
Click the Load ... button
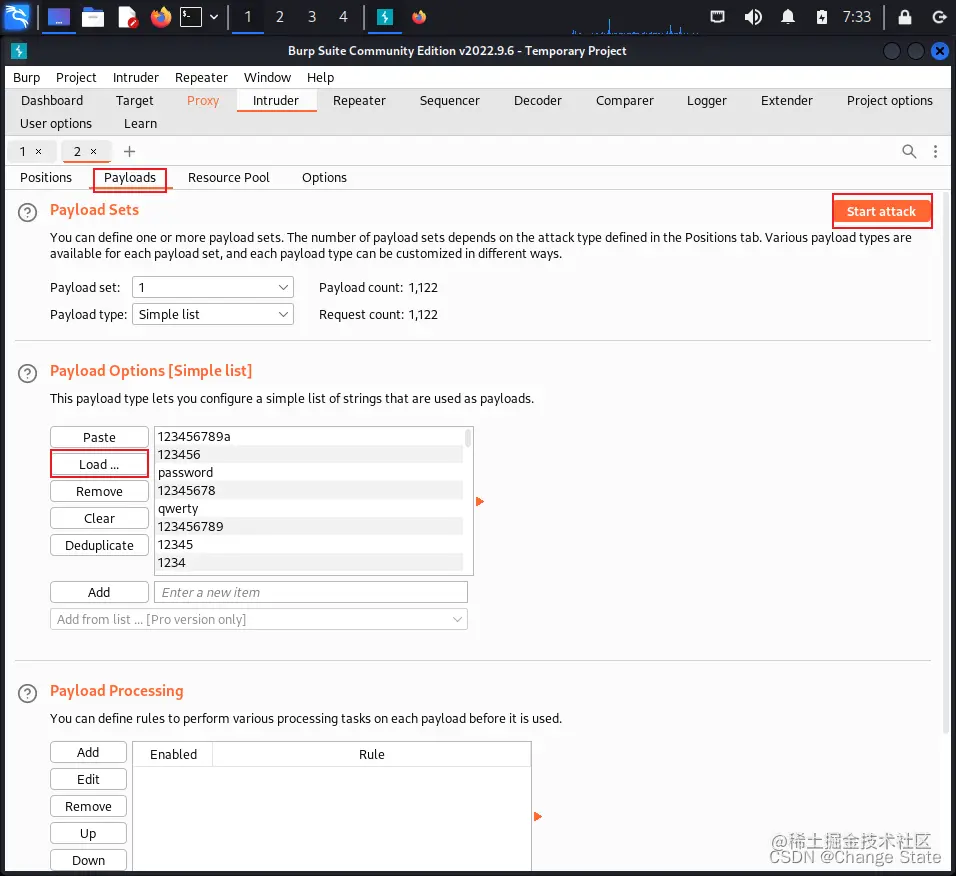tap(99, 465)
